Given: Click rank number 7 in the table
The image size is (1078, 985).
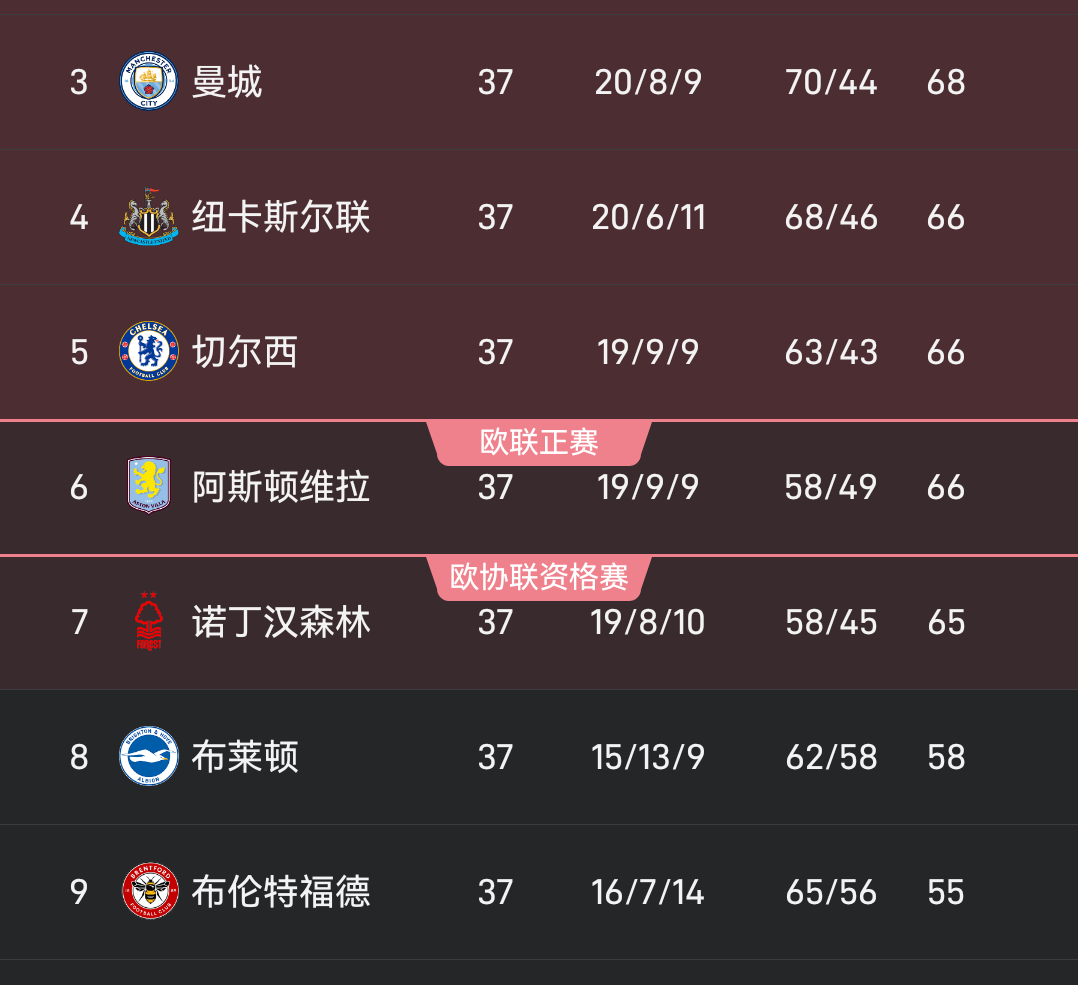Looking at the screenshot, I should coord(78,622).
